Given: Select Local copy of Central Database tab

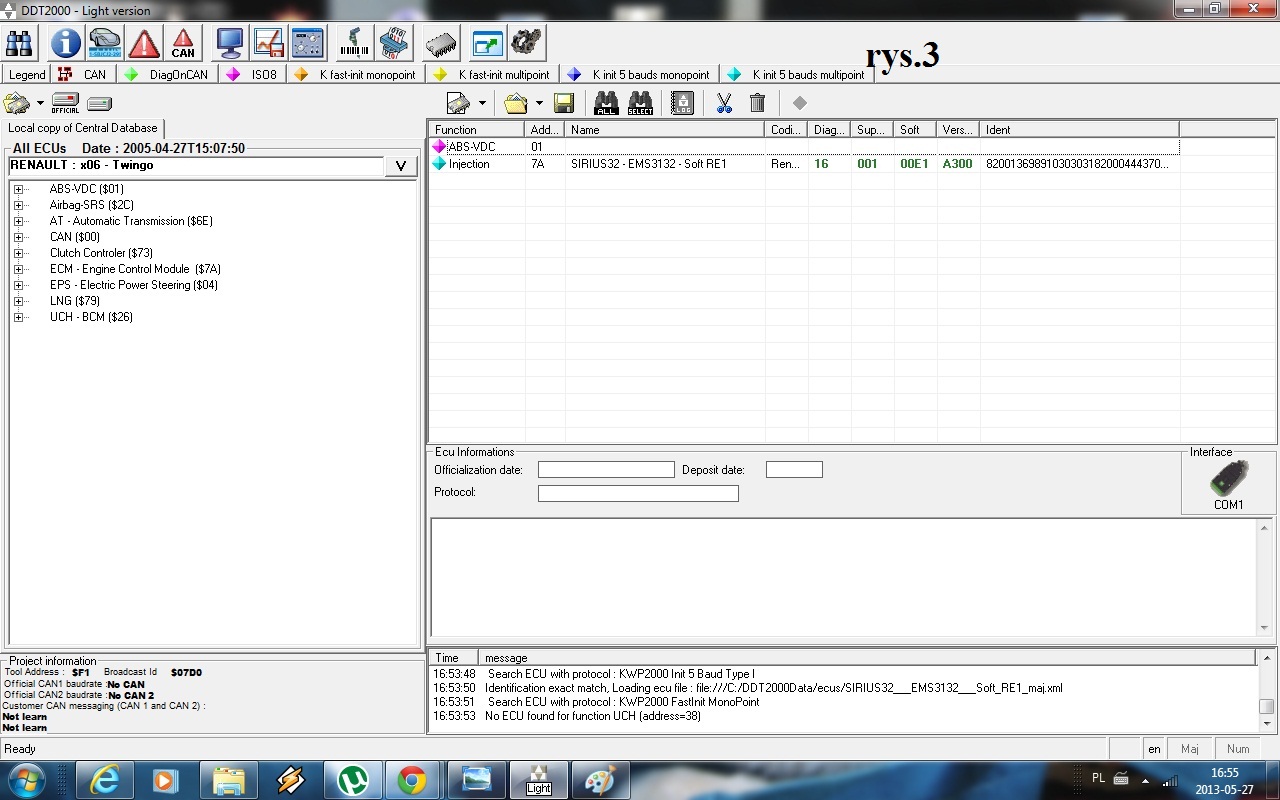Looking at the screenshot, I should (x=83, y=128).
